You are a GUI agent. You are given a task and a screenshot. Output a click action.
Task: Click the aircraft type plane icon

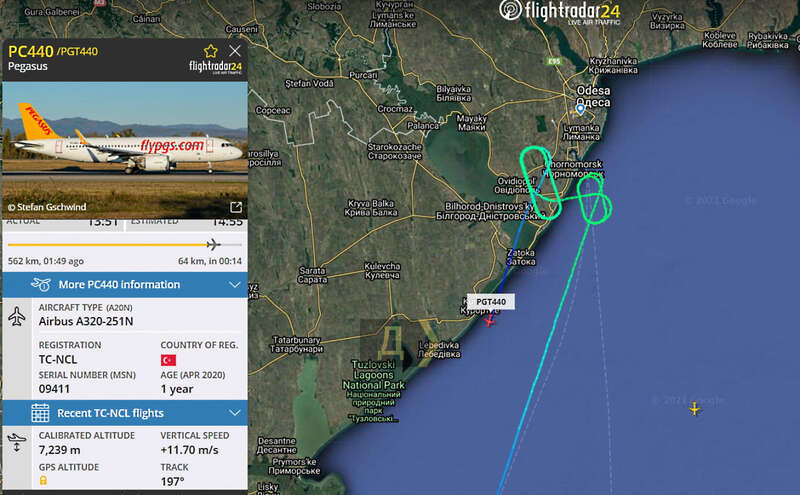click(x=17, y=316)
